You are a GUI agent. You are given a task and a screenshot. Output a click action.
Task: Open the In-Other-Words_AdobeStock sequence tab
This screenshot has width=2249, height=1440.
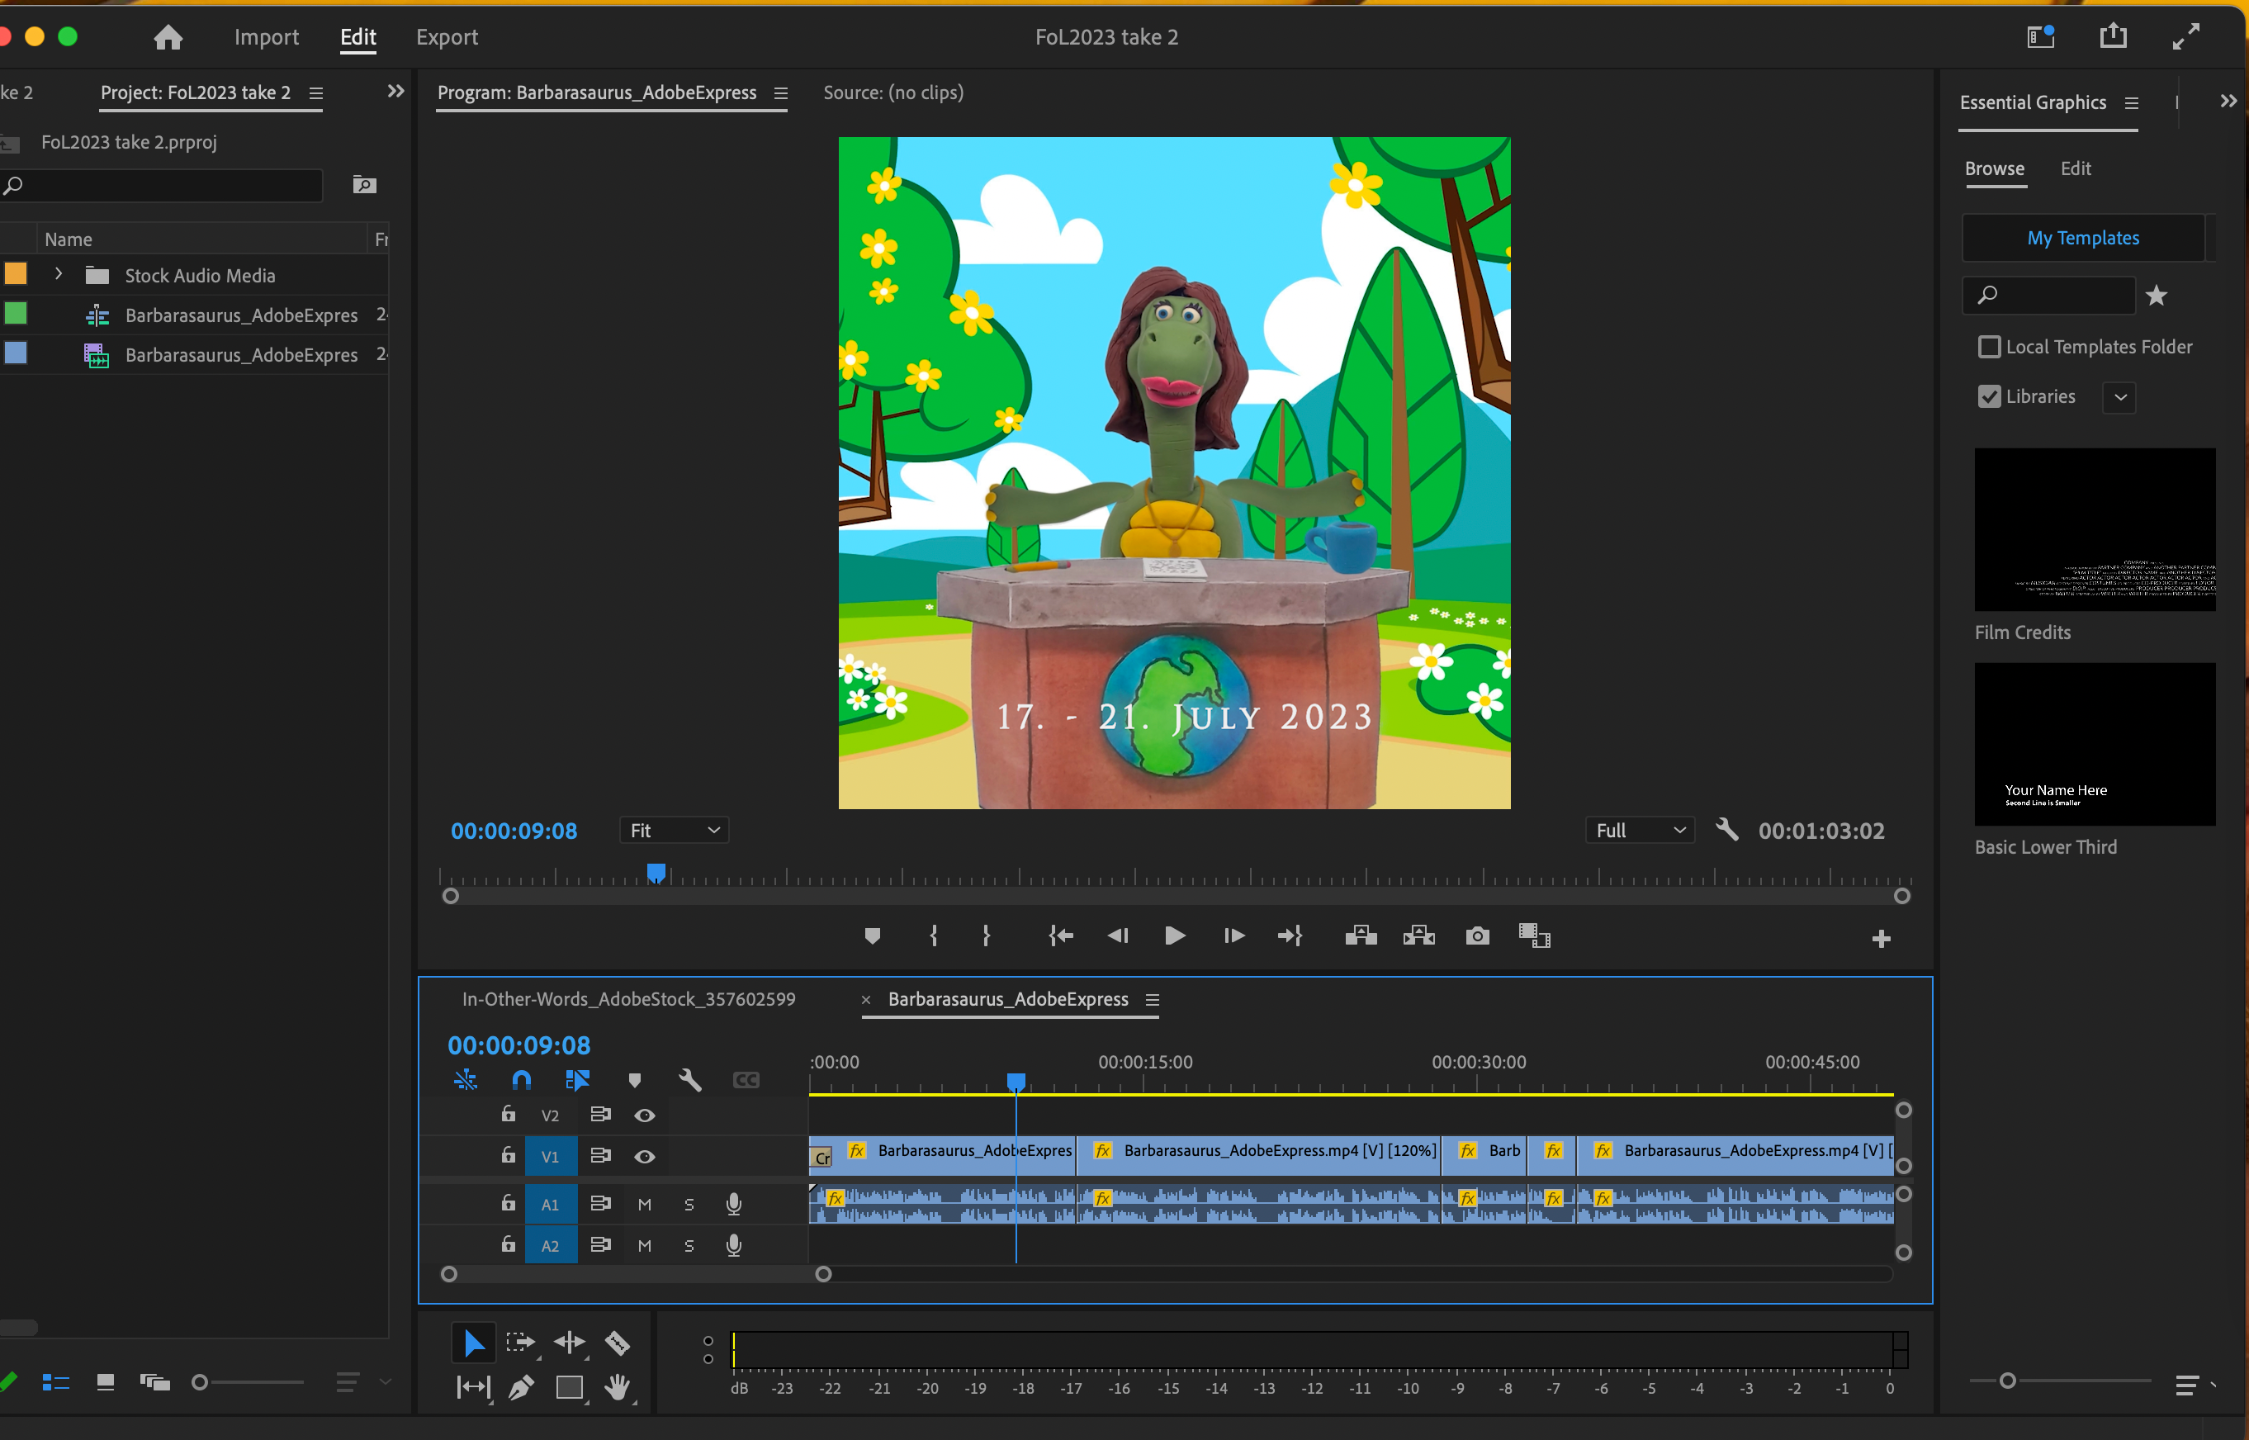tap(628, 999)
